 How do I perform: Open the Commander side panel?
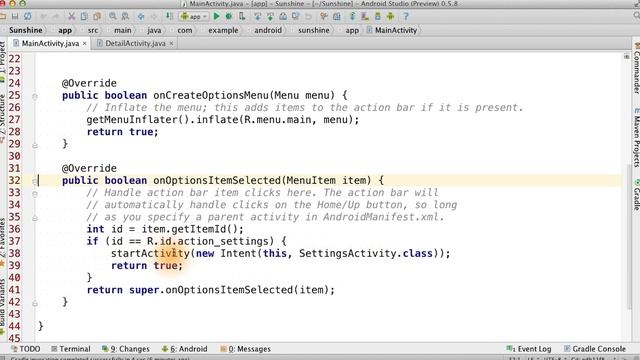click(x=636, y=68)
